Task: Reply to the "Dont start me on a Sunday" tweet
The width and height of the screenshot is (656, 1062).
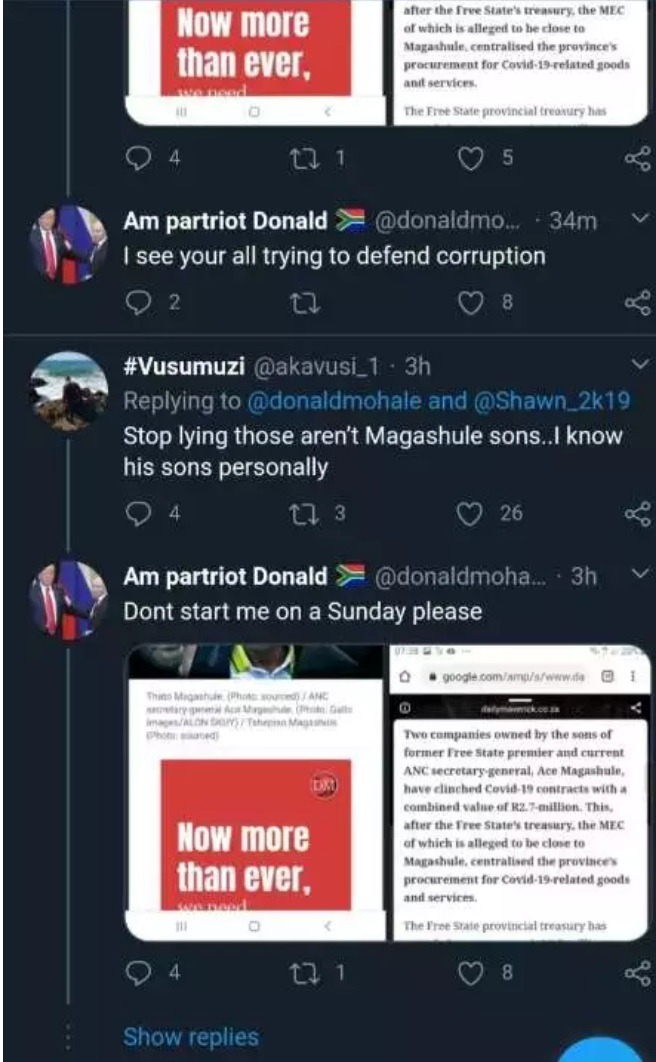Action: tap(139, 970)
